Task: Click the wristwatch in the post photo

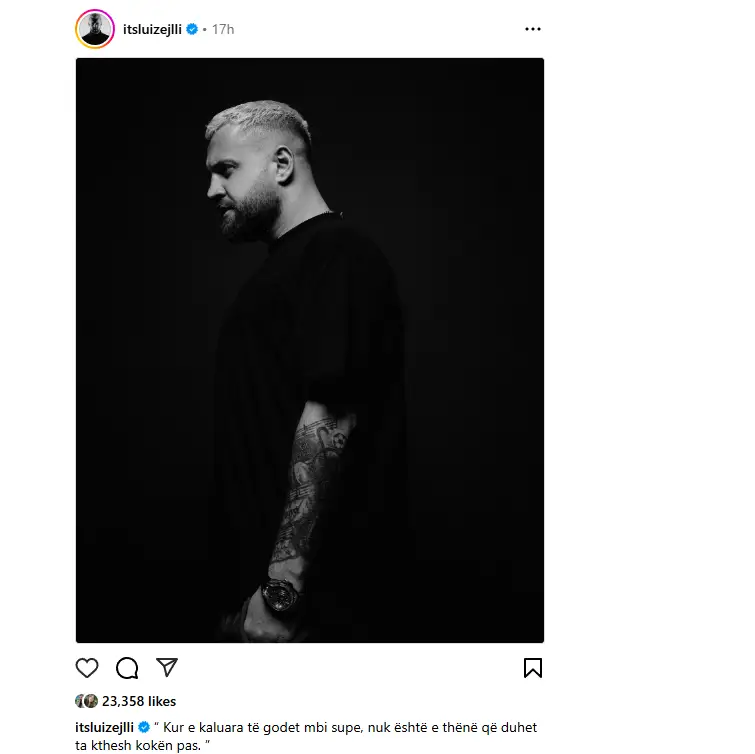Action: click(281, 595)
